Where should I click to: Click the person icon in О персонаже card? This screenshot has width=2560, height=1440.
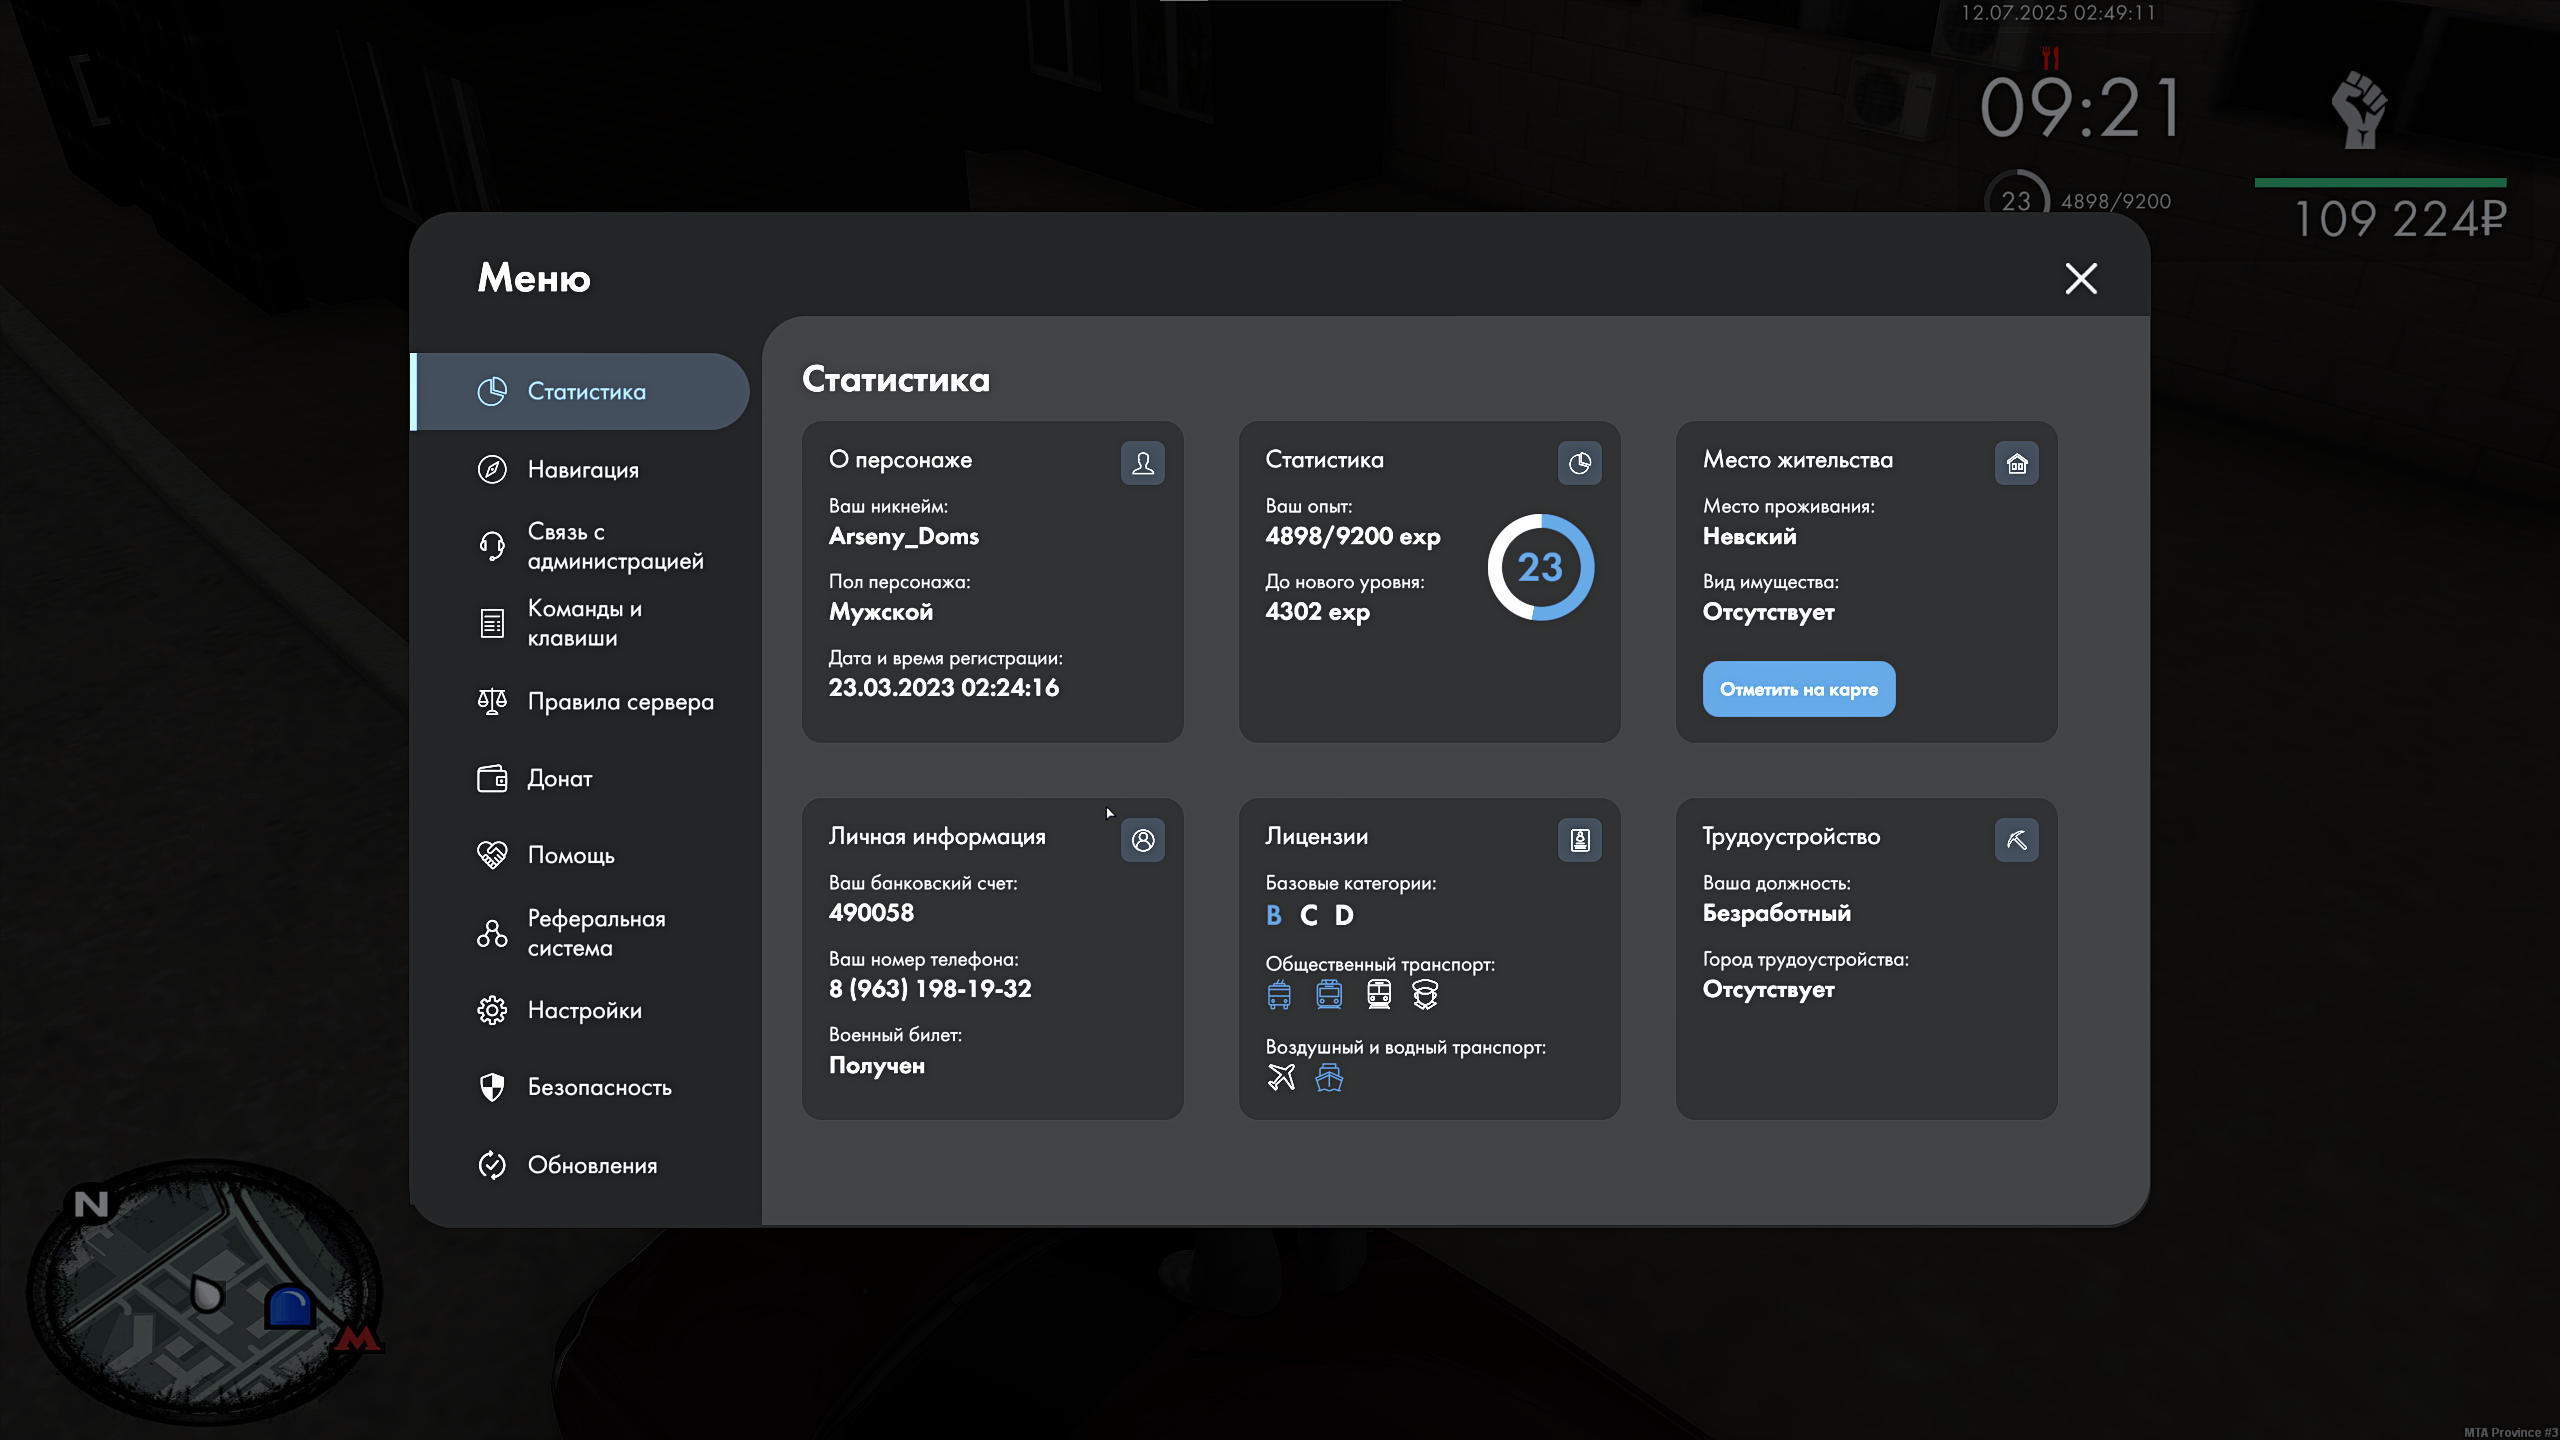click(x=1143, y=463)
